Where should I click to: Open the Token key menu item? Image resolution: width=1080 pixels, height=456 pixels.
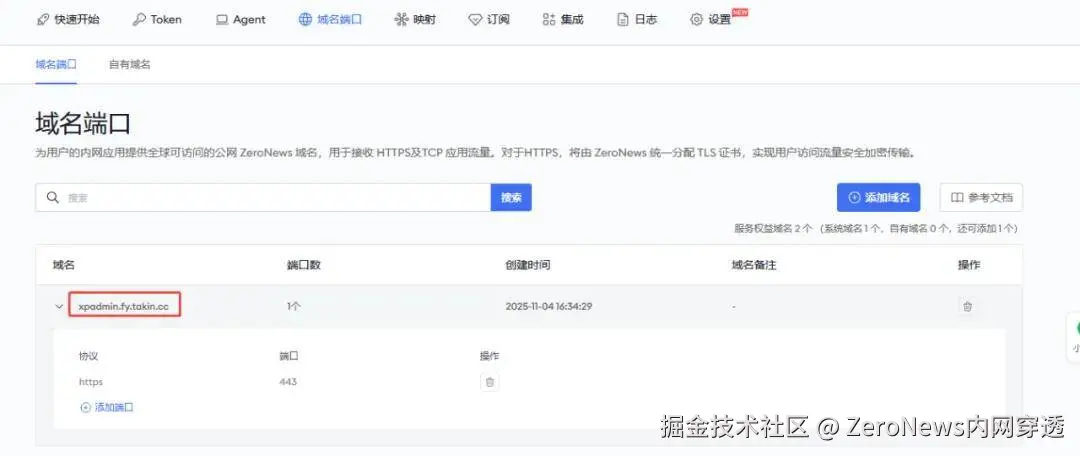(157, 19)
